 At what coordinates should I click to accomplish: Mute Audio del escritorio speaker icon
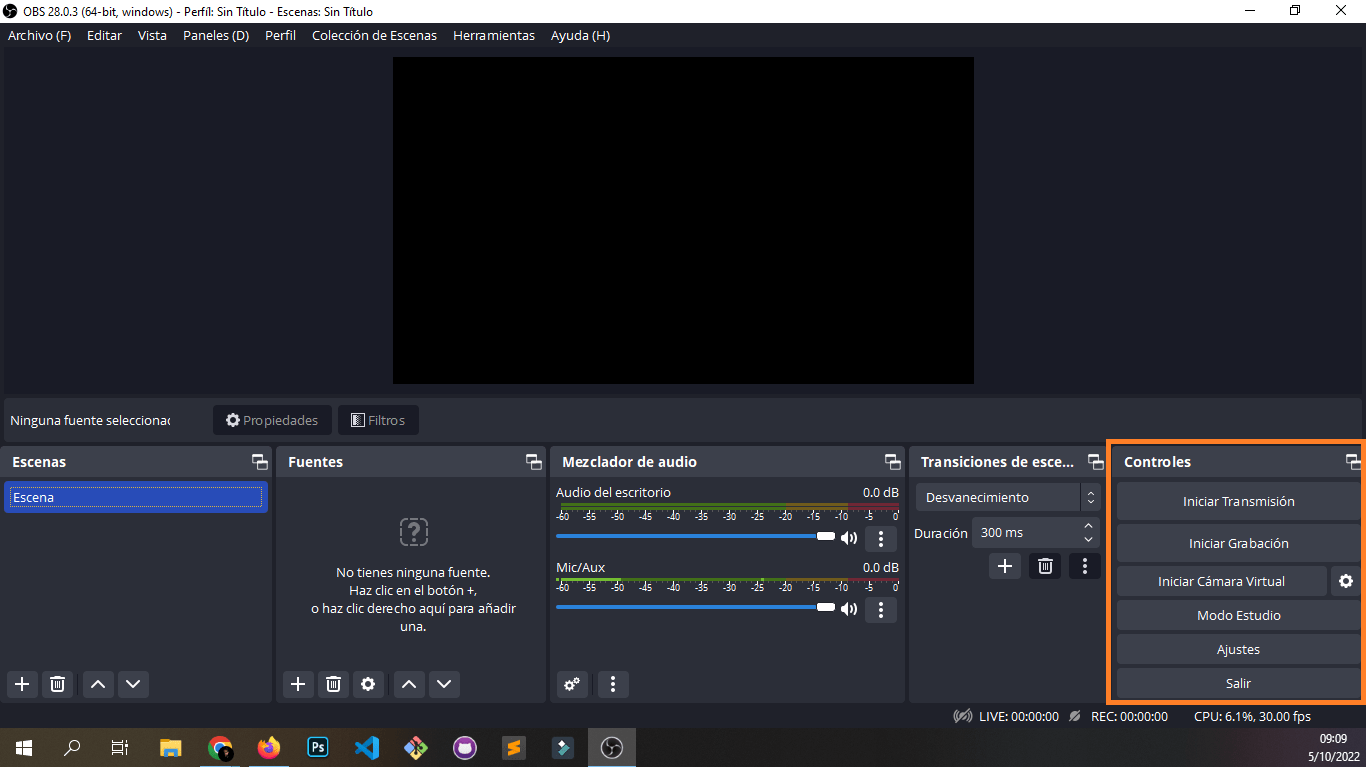[x=849, y=537]
